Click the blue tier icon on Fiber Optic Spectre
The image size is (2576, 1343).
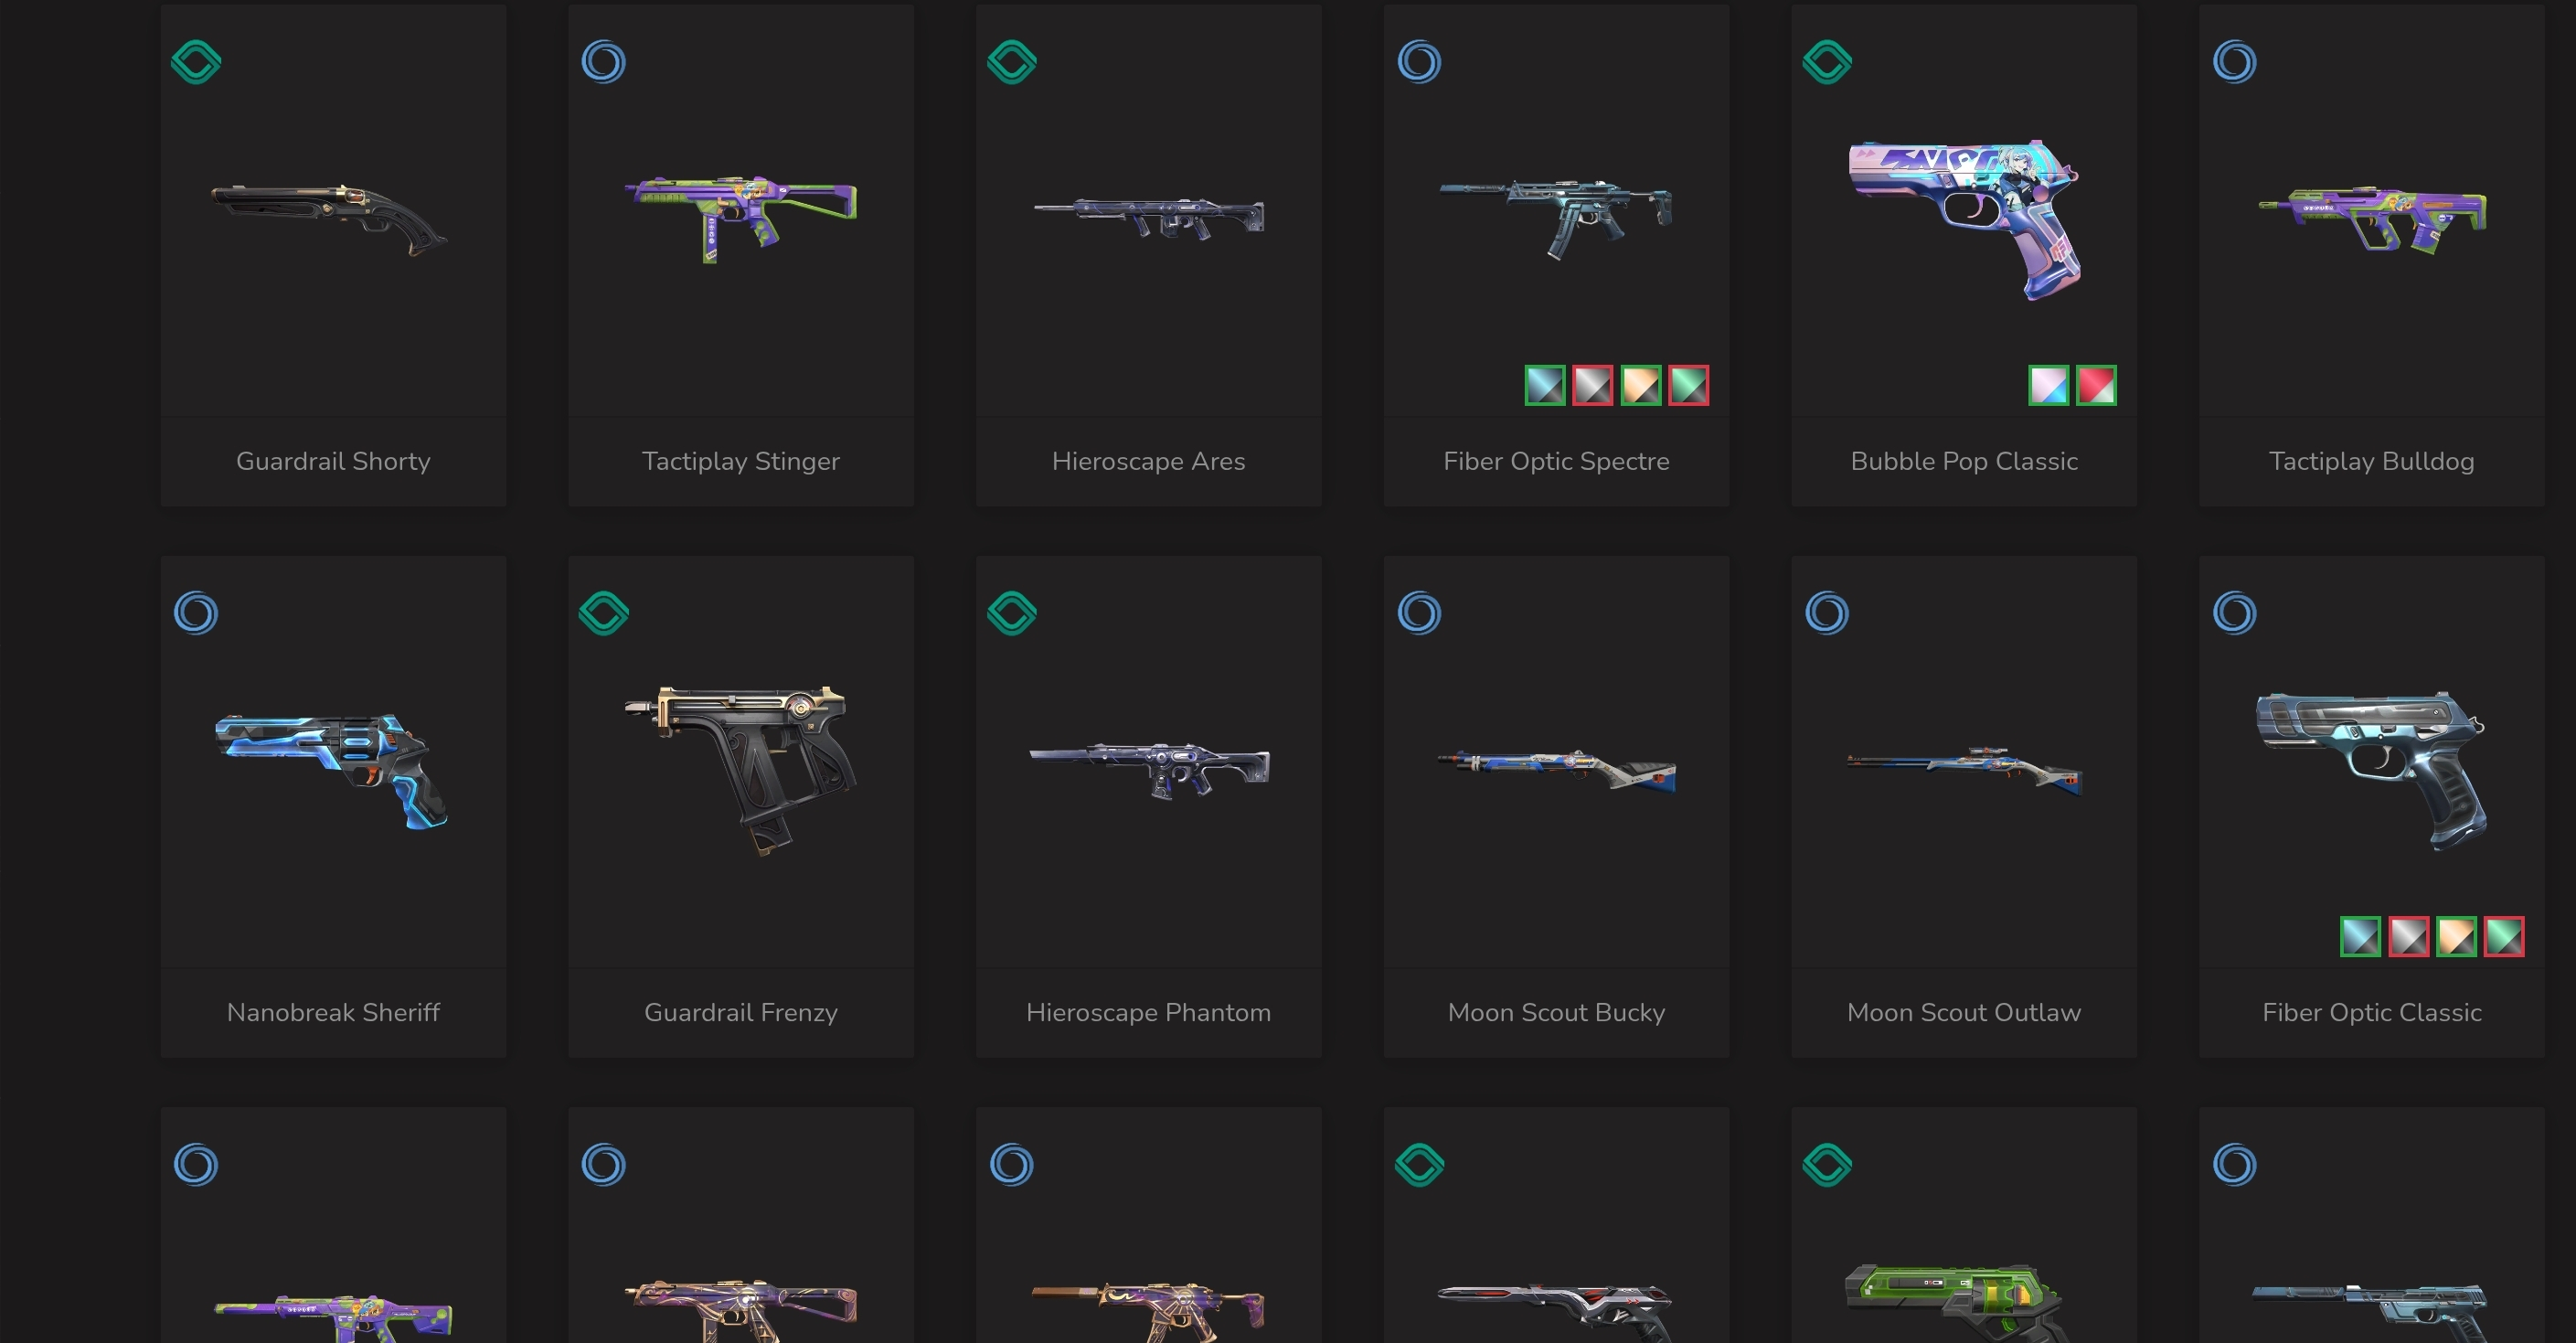coord(1420,62)
